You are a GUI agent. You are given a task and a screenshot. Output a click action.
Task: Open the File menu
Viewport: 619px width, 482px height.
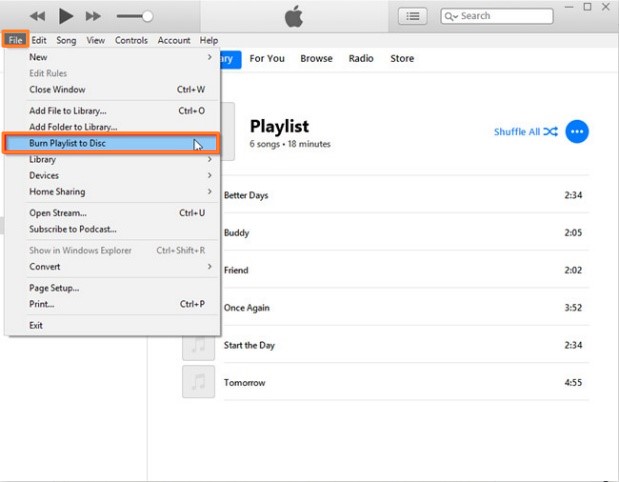point(15,40)
